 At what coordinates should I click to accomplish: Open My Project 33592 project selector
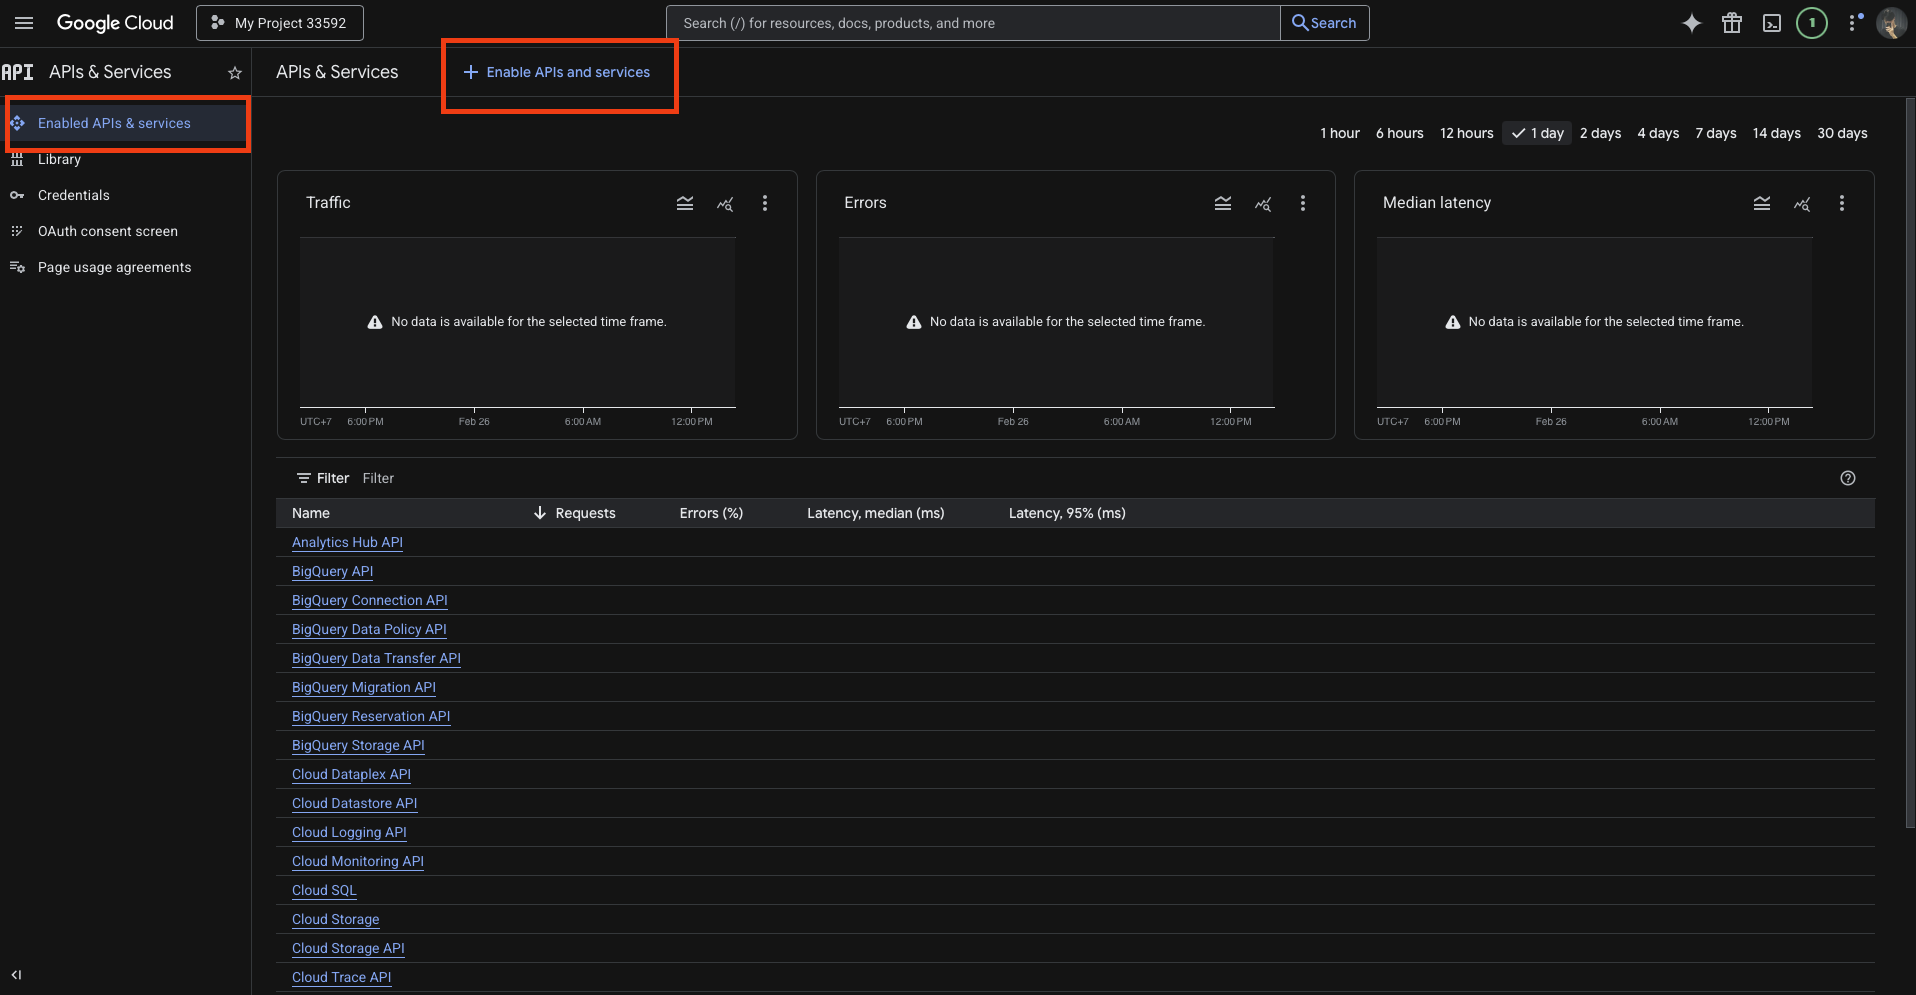280,23
